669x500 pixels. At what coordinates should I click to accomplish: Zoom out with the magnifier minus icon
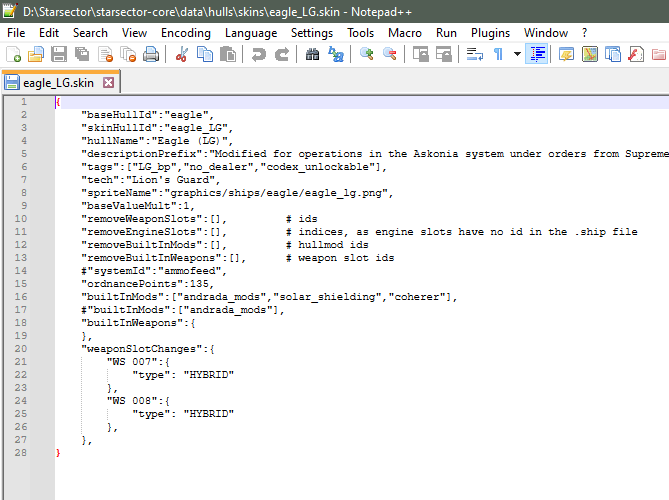390,55
